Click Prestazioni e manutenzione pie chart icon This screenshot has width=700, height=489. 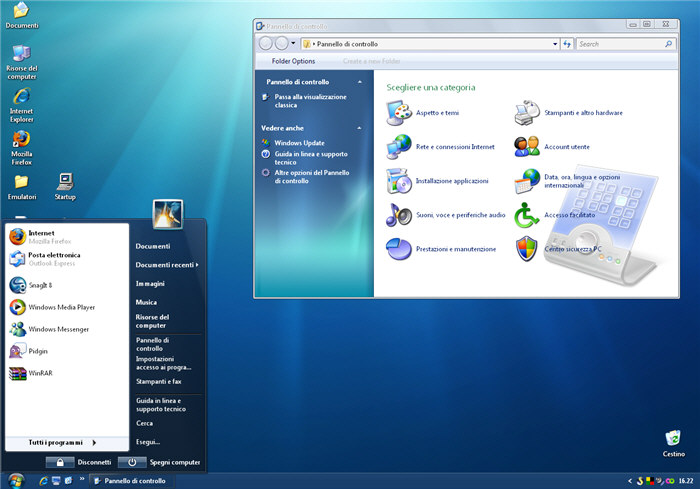click(399, 249)
